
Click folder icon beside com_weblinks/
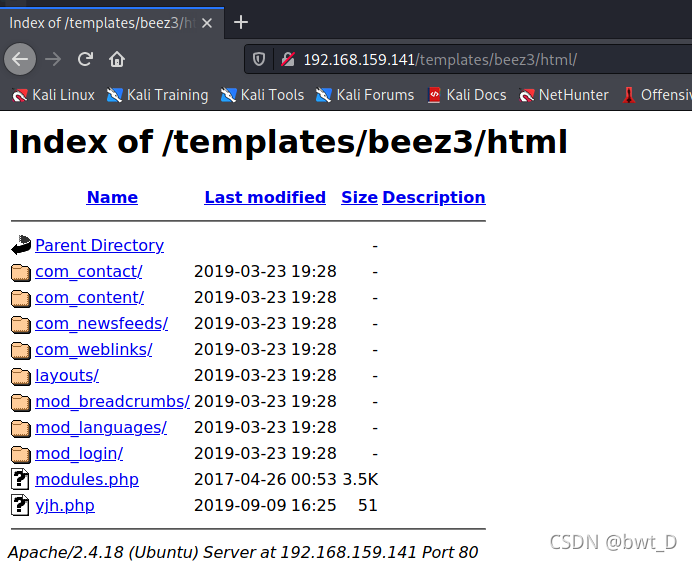click(x=21, y=351)
